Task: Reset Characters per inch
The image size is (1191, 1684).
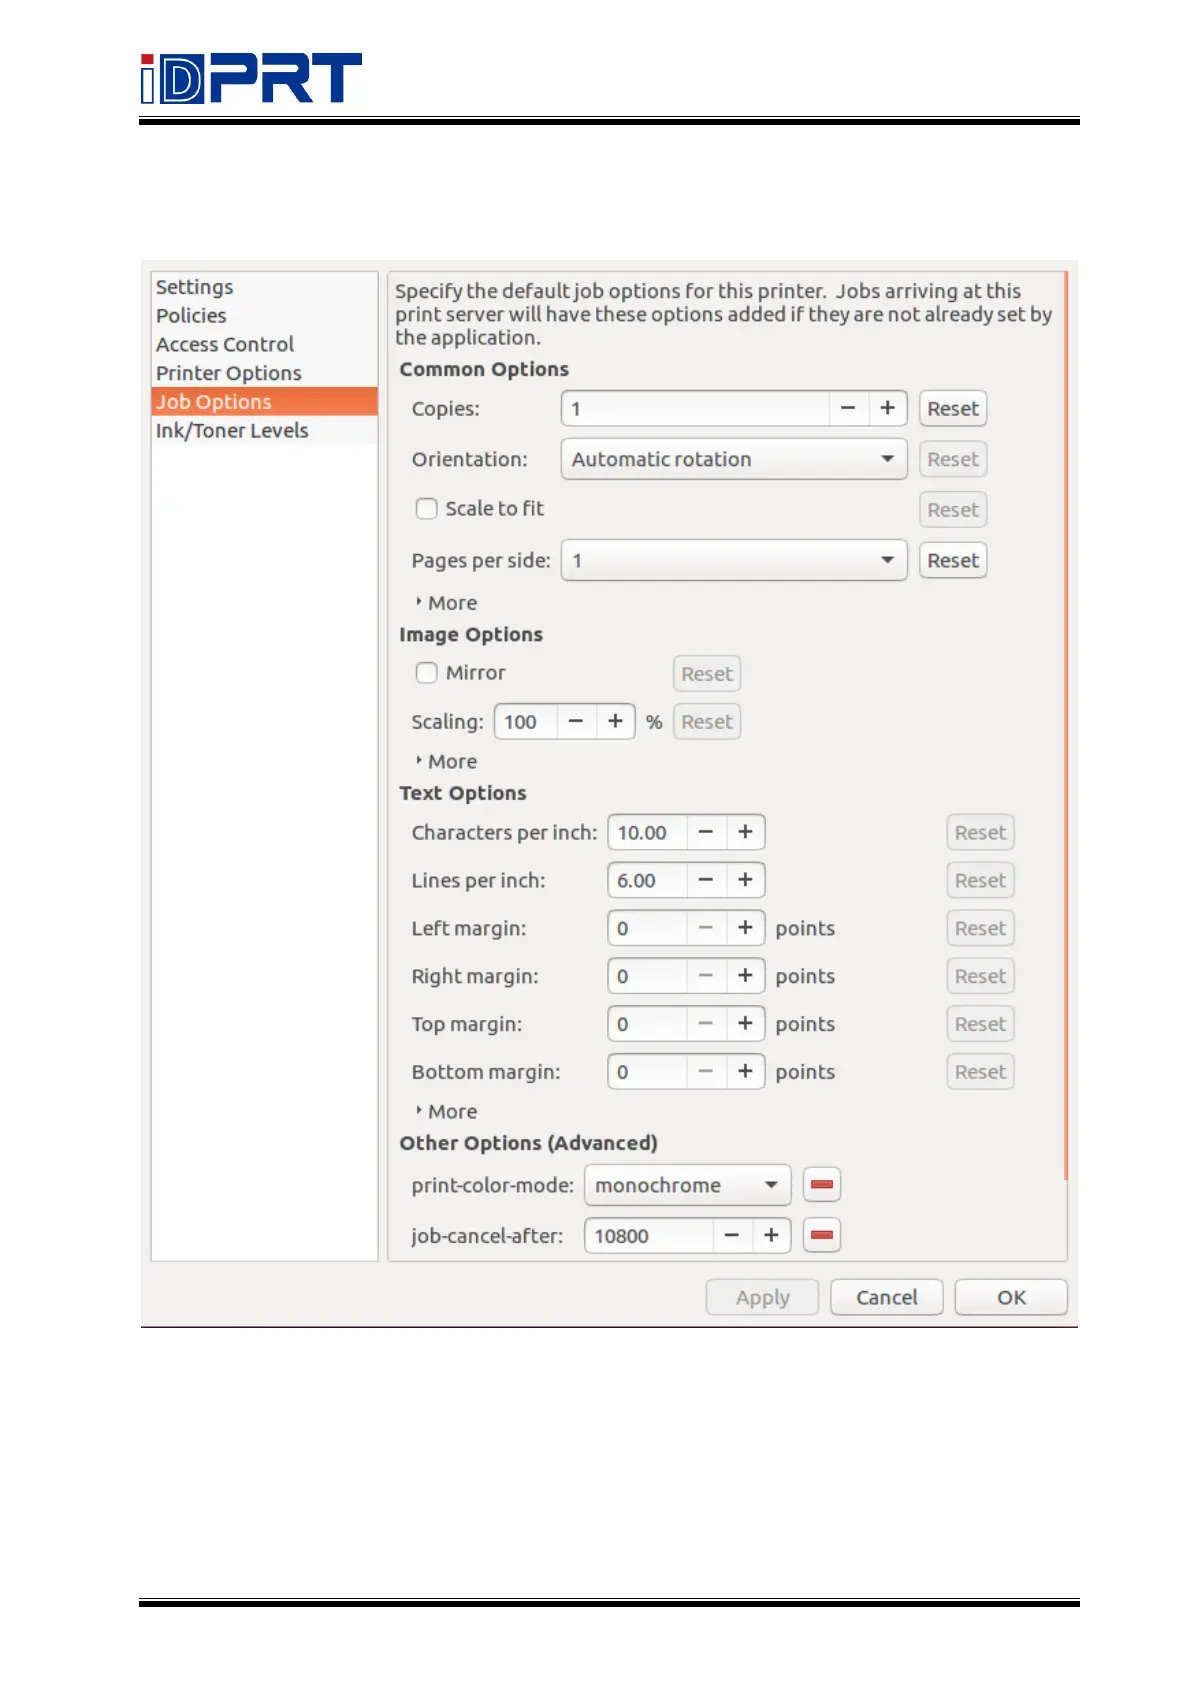Action: point(980,832)
